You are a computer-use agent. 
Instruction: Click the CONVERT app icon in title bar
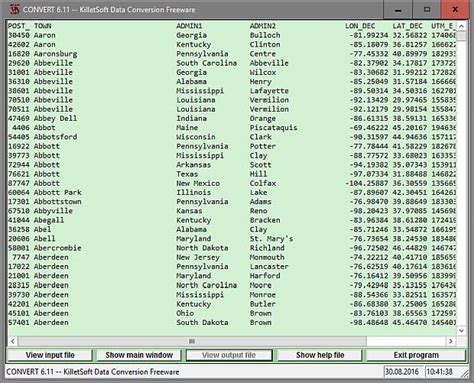pos(14,9)
